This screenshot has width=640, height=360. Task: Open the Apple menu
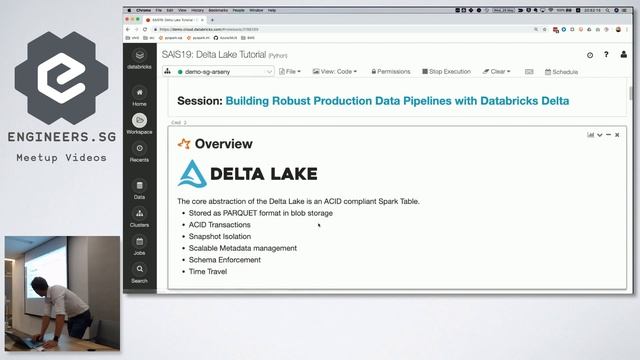tap(129, 10)
